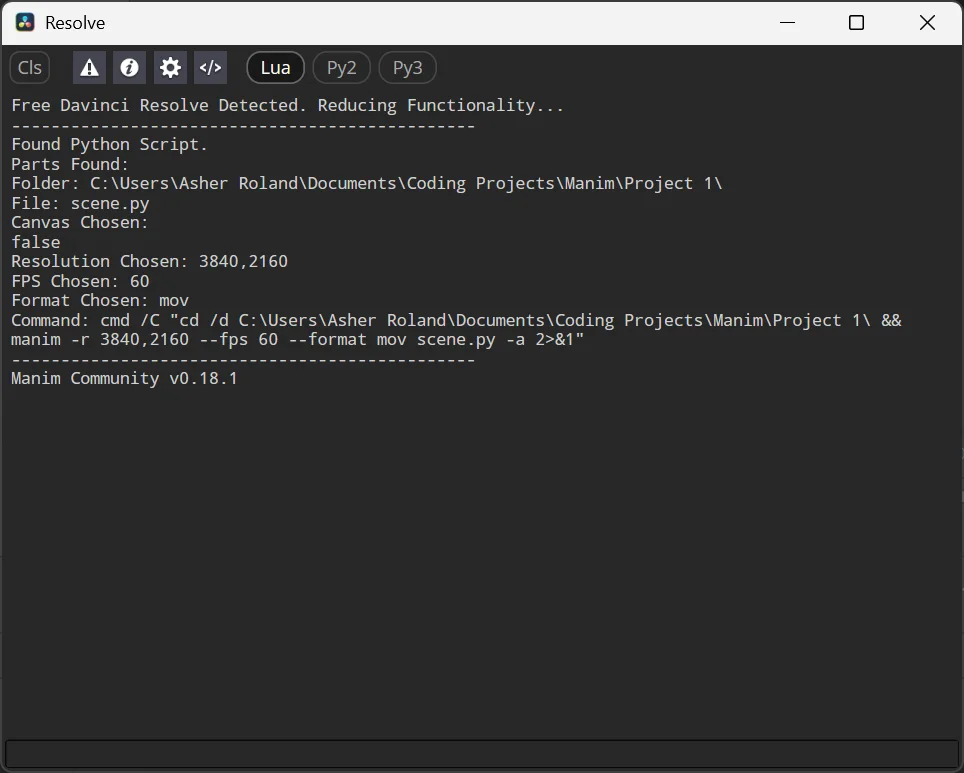Click the 'false' output line
The width and height of the screenshot is (964, 773).
[36, 242]
